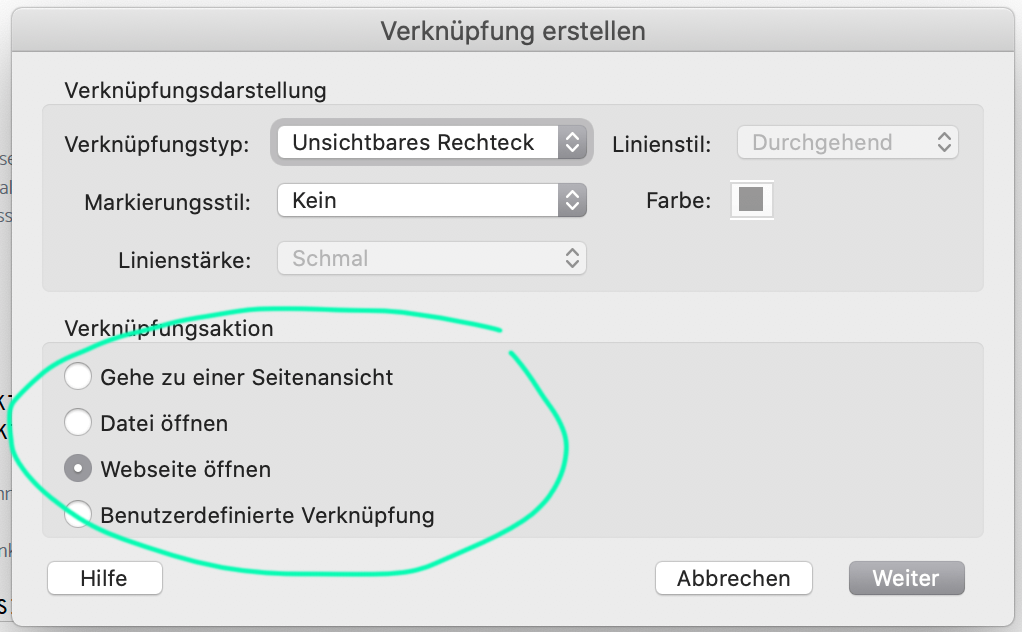
Task: Click the Linienstärke chevron arrows
Action: tap(572, 258)
